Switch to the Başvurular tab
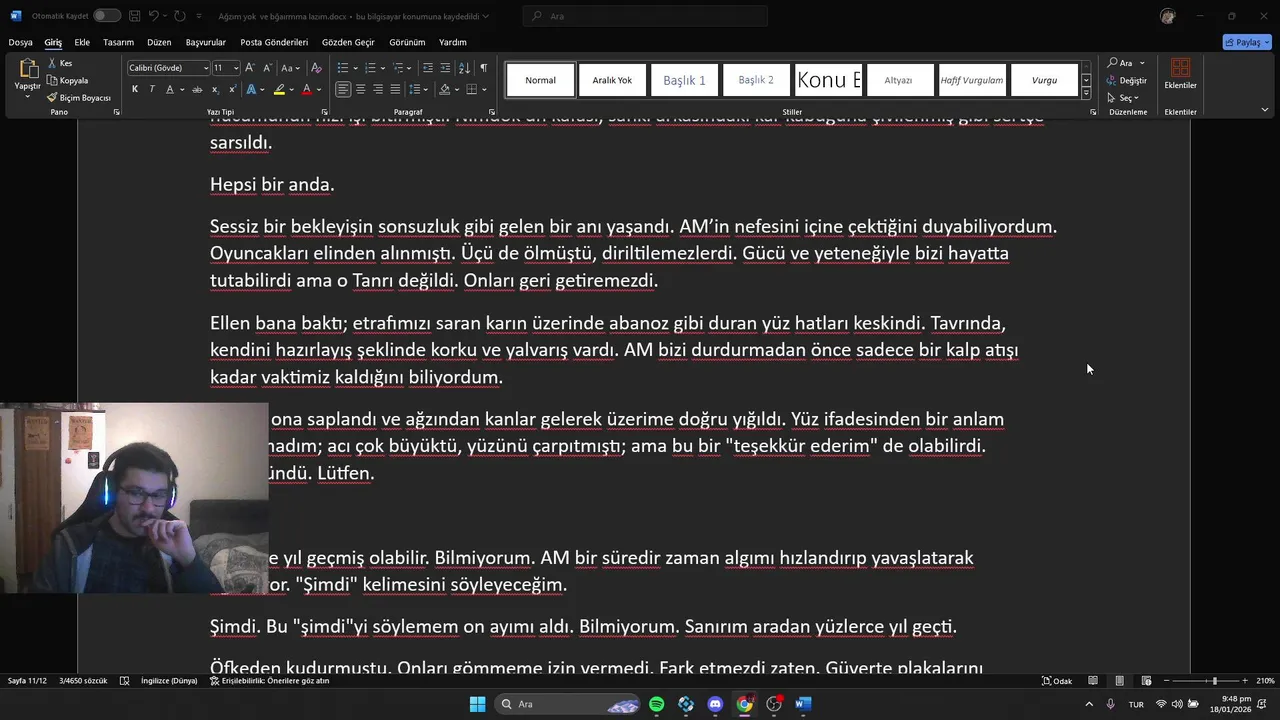Screen dimensions: 1280x720 click(x=206, y=42)
